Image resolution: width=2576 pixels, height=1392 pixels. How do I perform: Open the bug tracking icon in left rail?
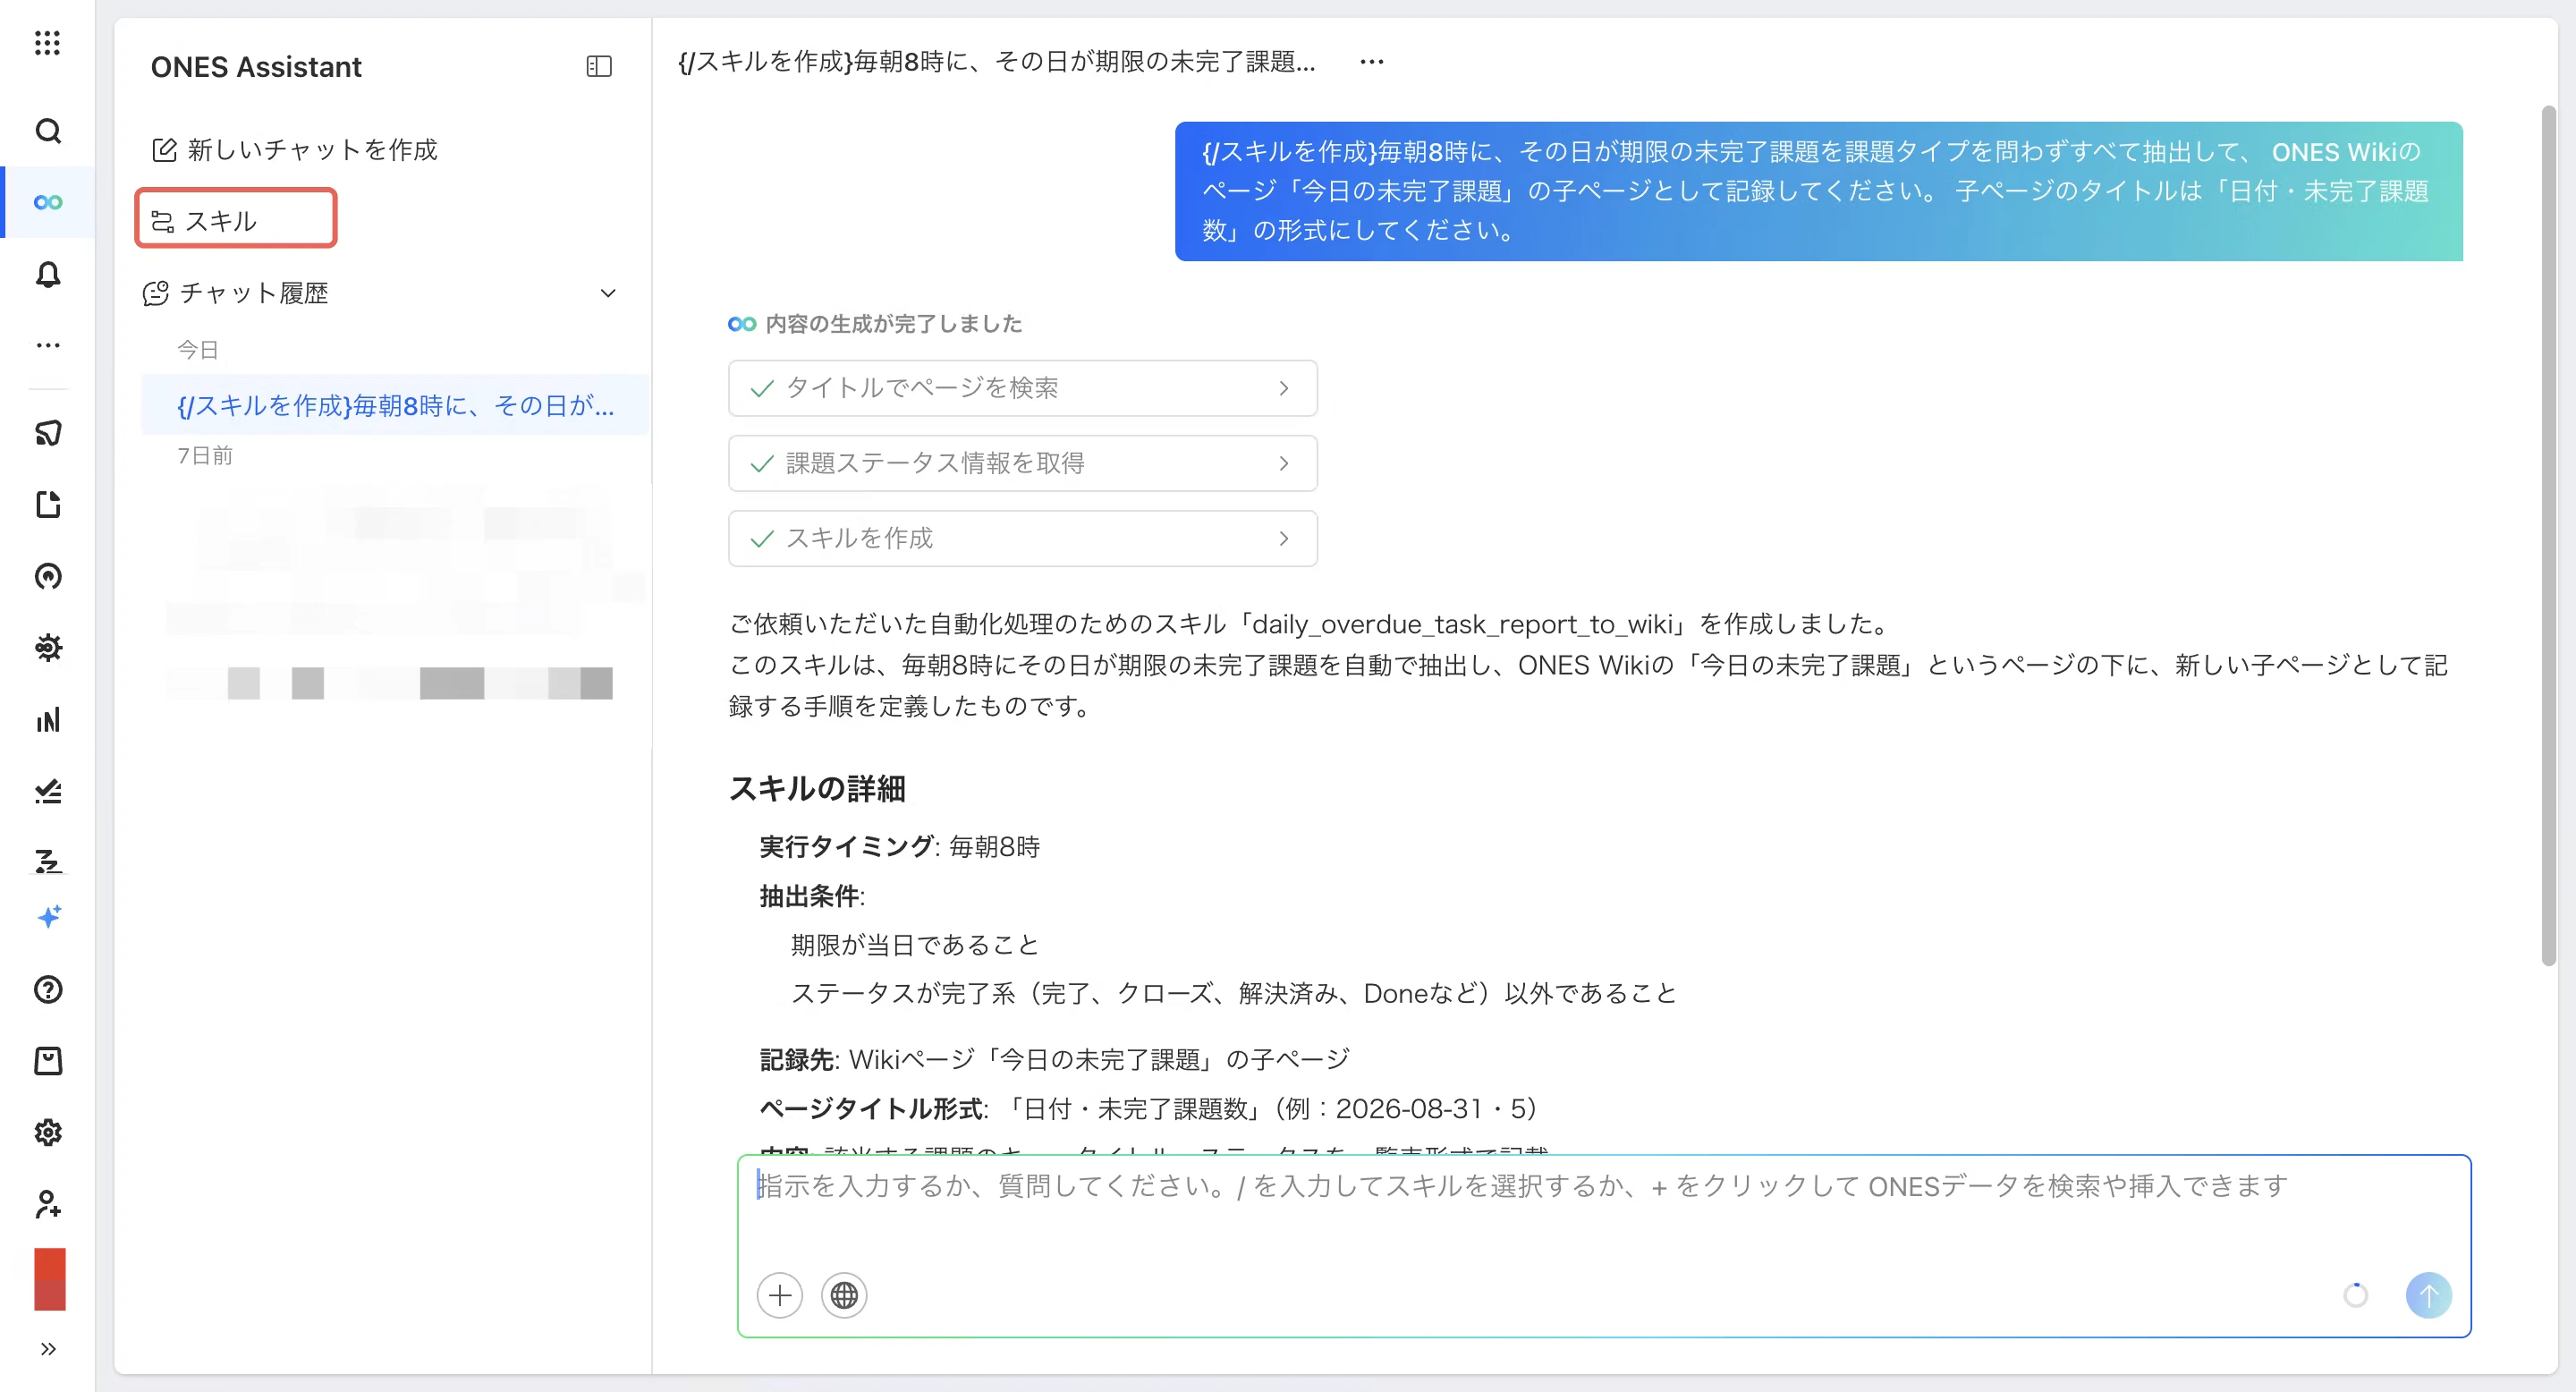point(48,648)
